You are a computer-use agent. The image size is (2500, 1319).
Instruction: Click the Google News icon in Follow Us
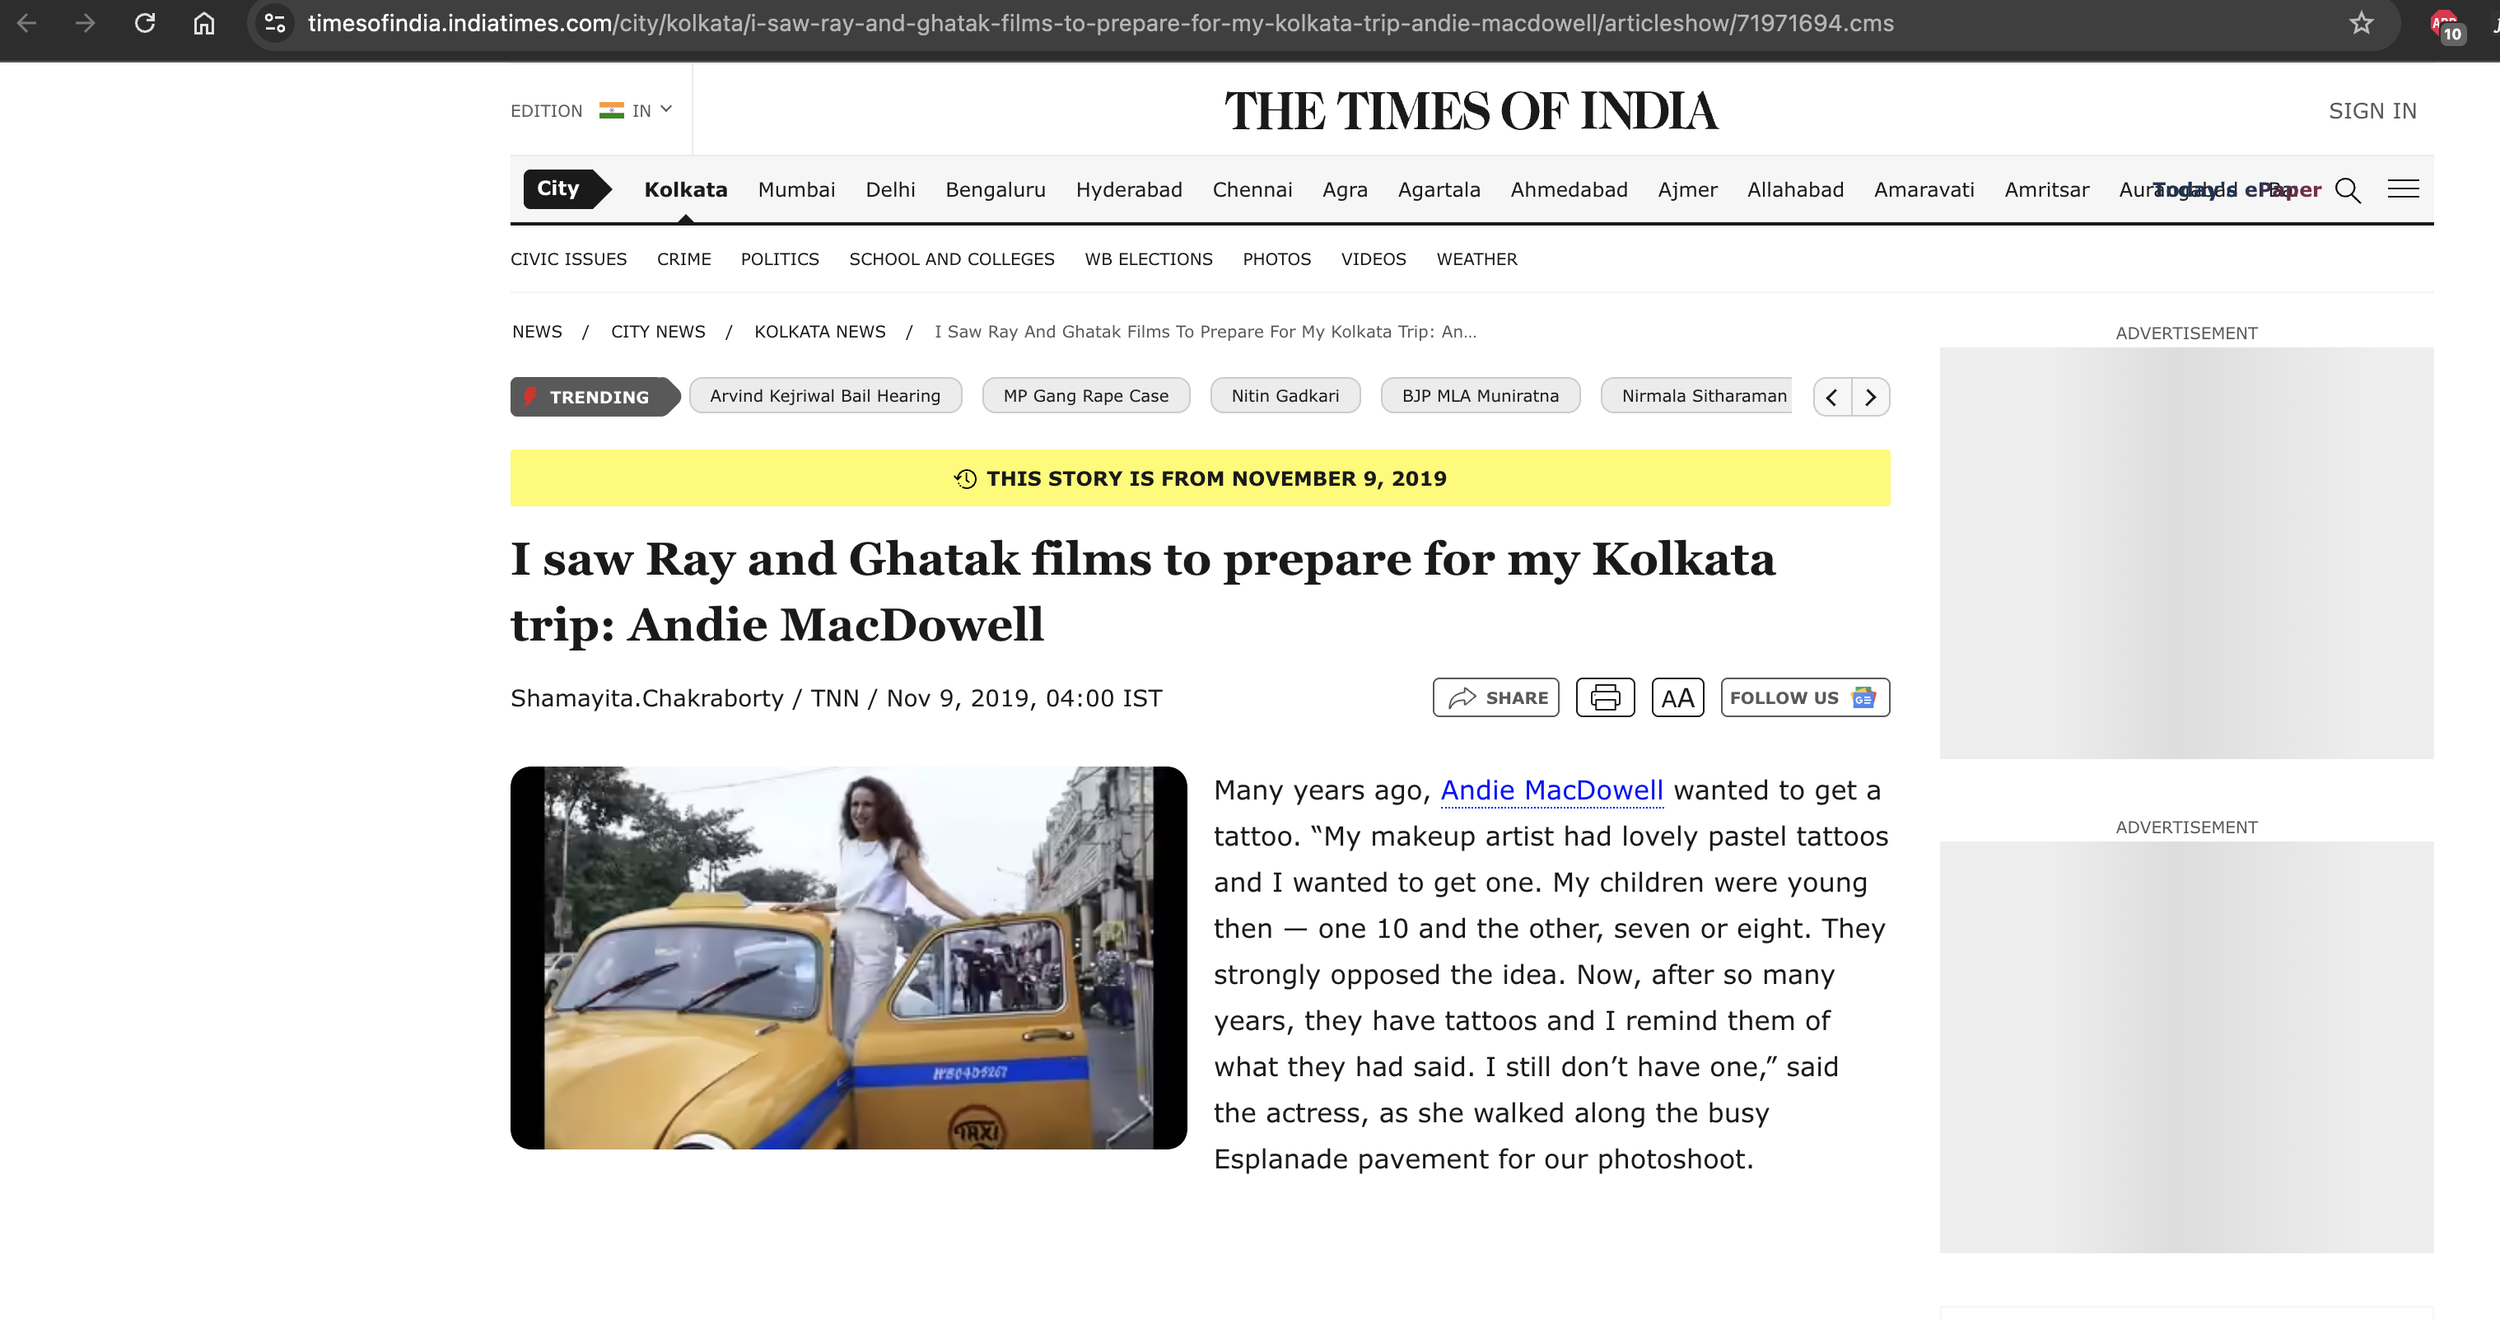tap(1863, 697)
